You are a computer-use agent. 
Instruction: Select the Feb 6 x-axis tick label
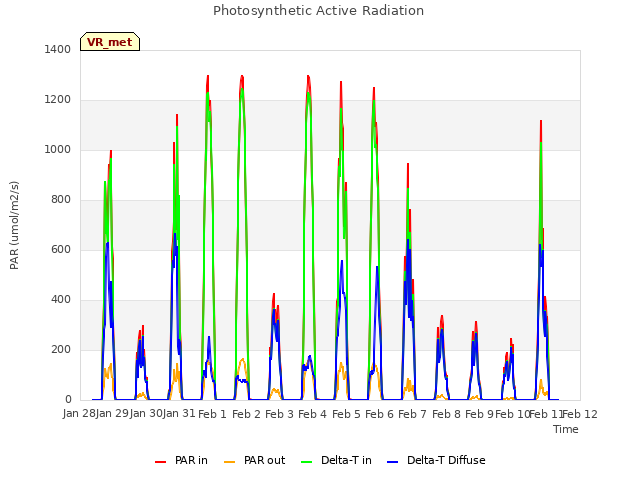click(379, 414)
